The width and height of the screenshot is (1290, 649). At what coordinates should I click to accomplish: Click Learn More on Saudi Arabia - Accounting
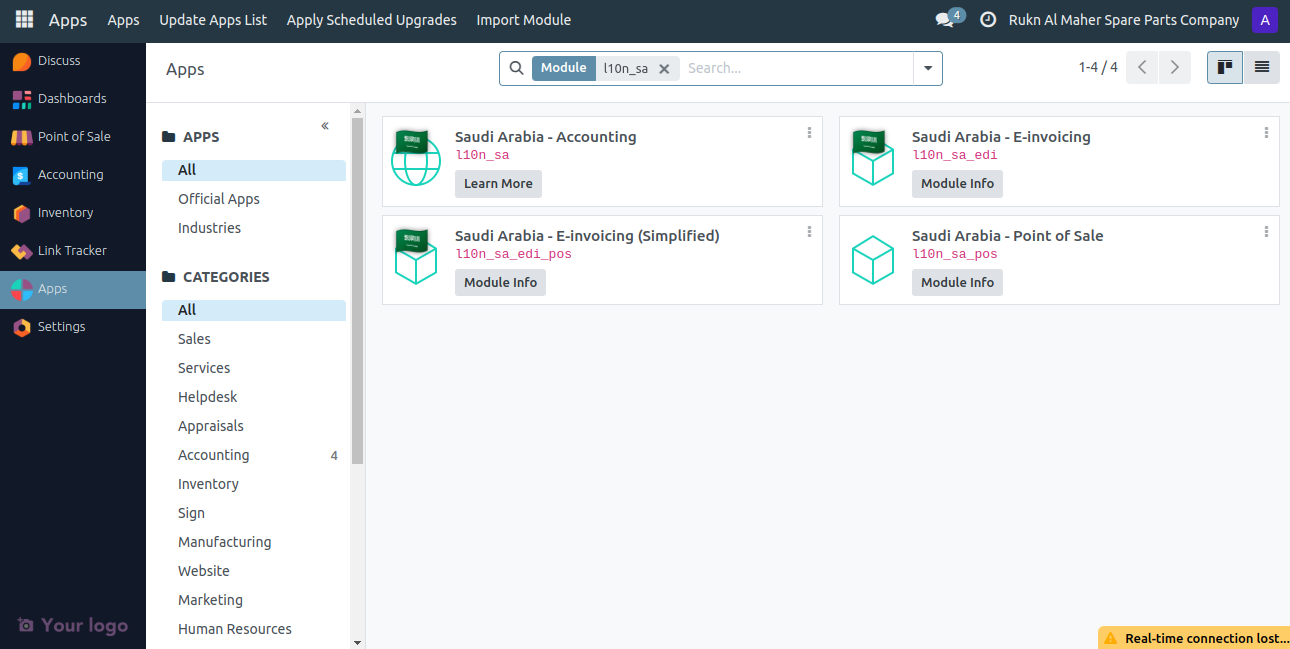click(498, 183)
